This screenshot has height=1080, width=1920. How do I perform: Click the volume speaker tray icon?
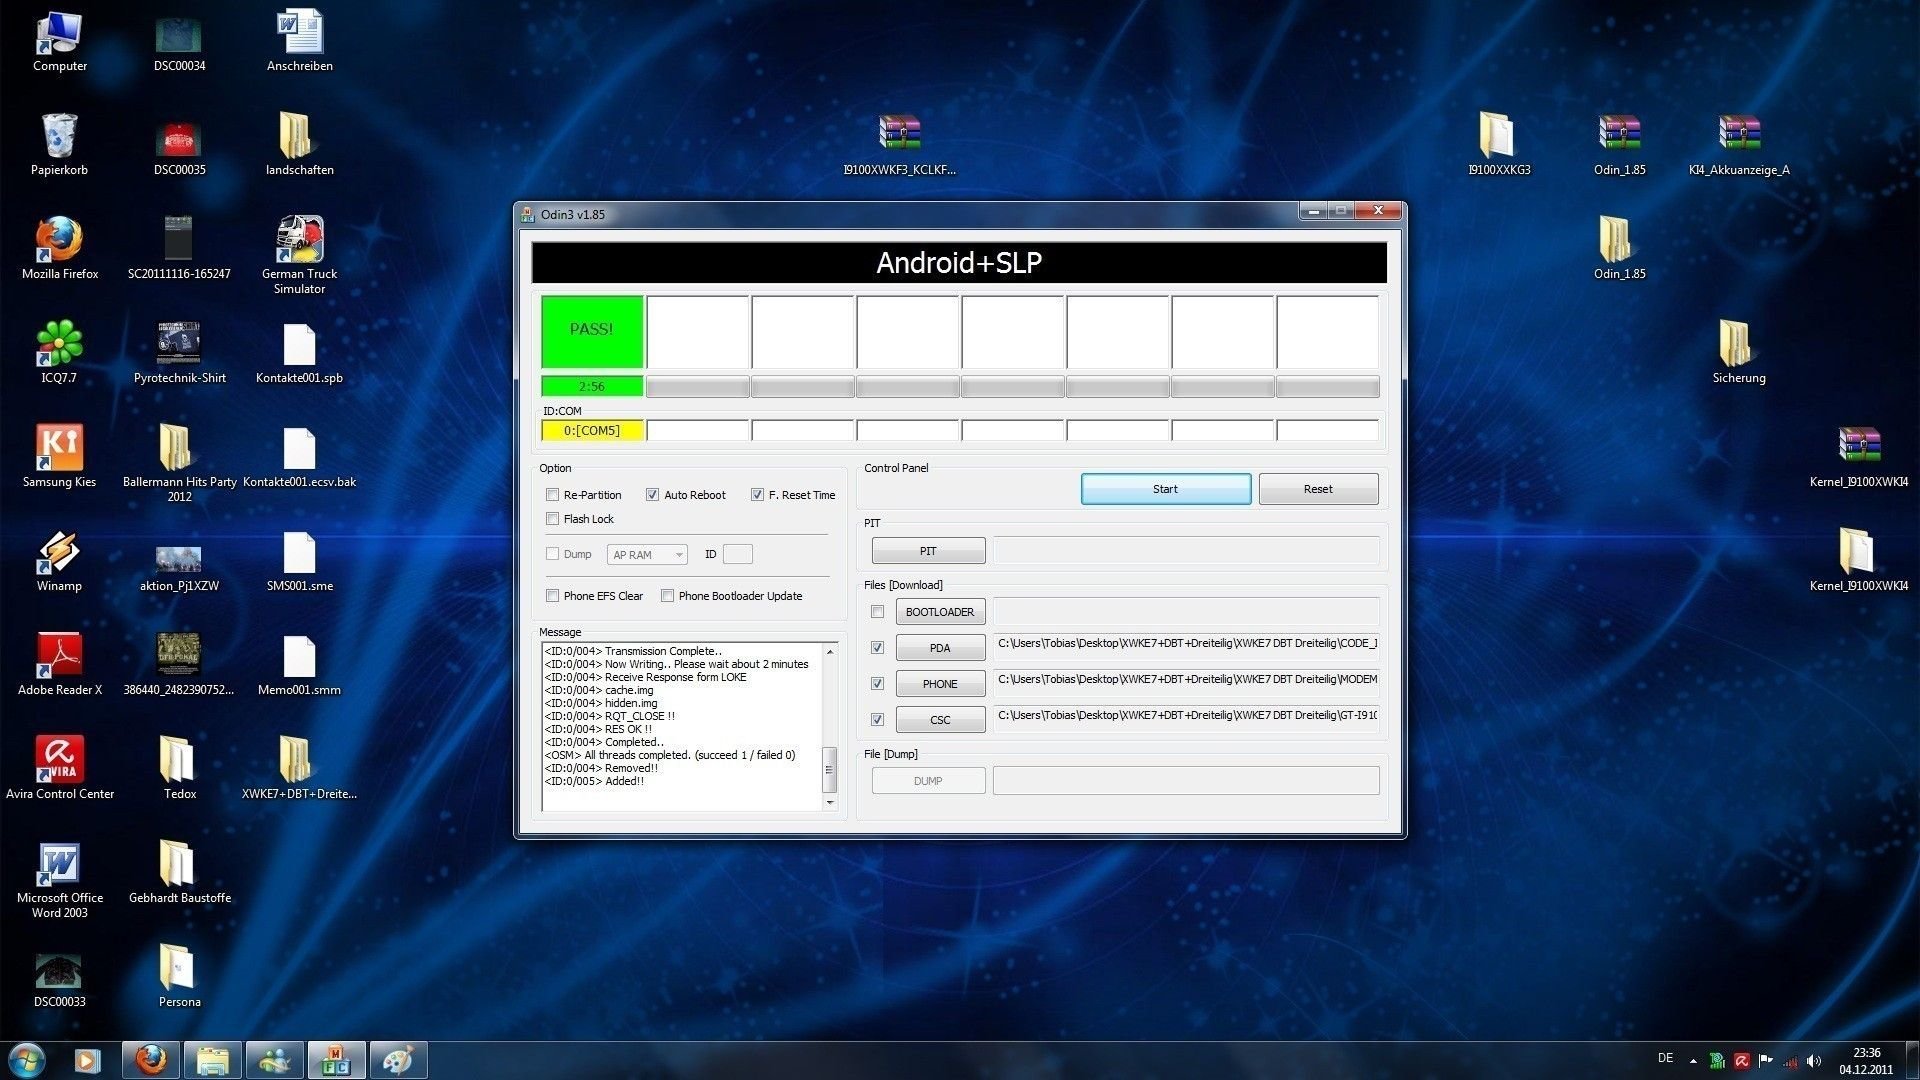point(1814,1061)
